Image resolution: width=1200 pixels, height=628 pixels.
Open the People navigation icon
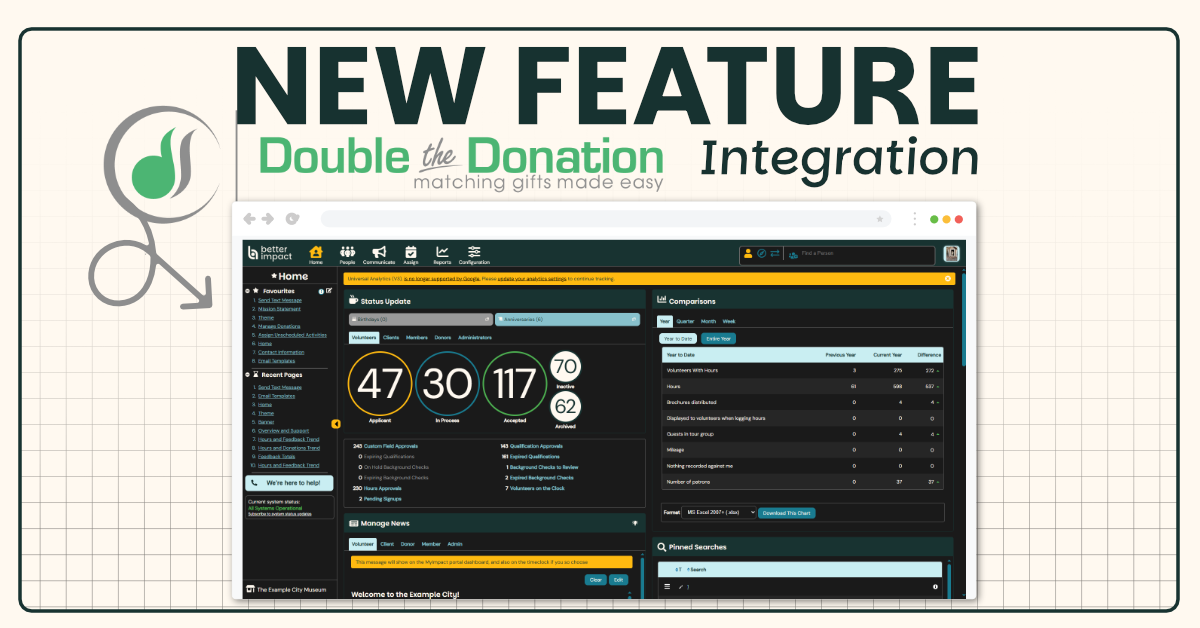[x=347, y=254]
